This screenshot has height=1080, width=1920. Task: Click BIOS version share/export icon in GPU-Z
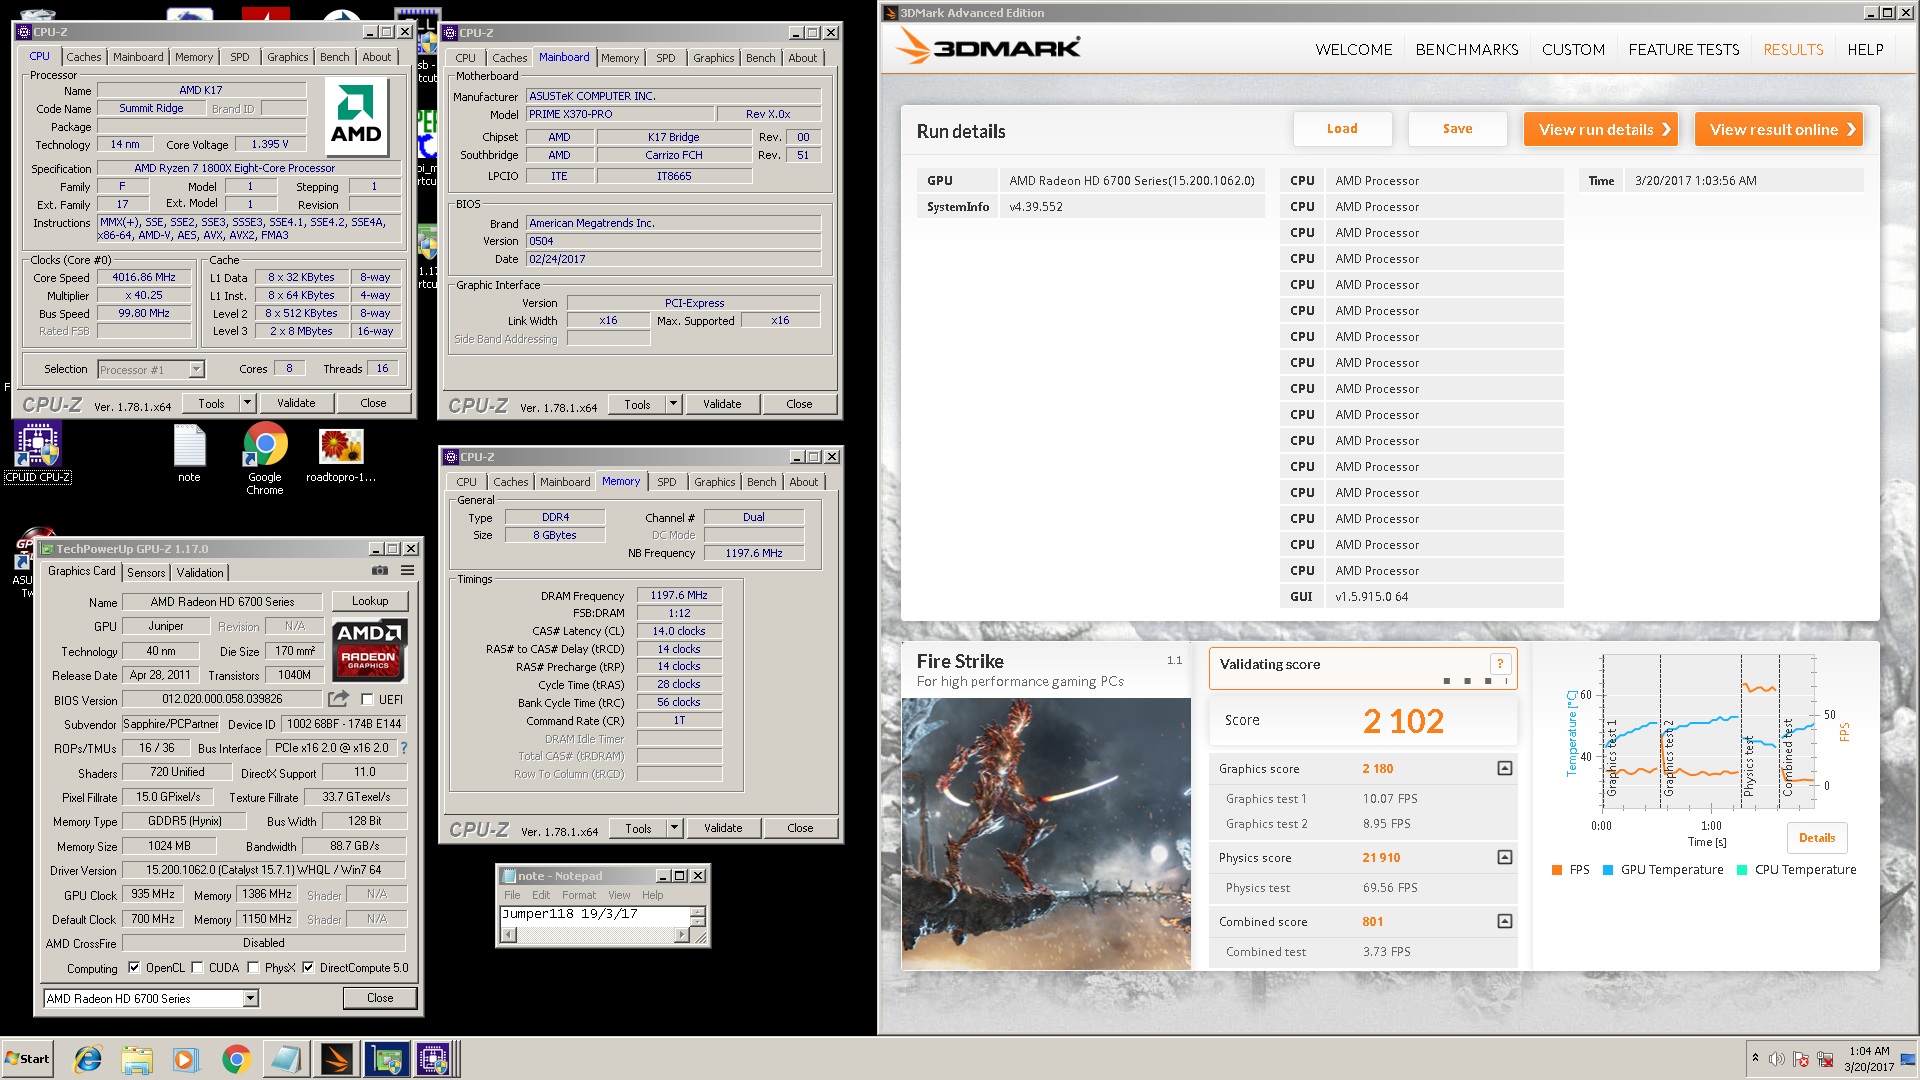point(339,699)
